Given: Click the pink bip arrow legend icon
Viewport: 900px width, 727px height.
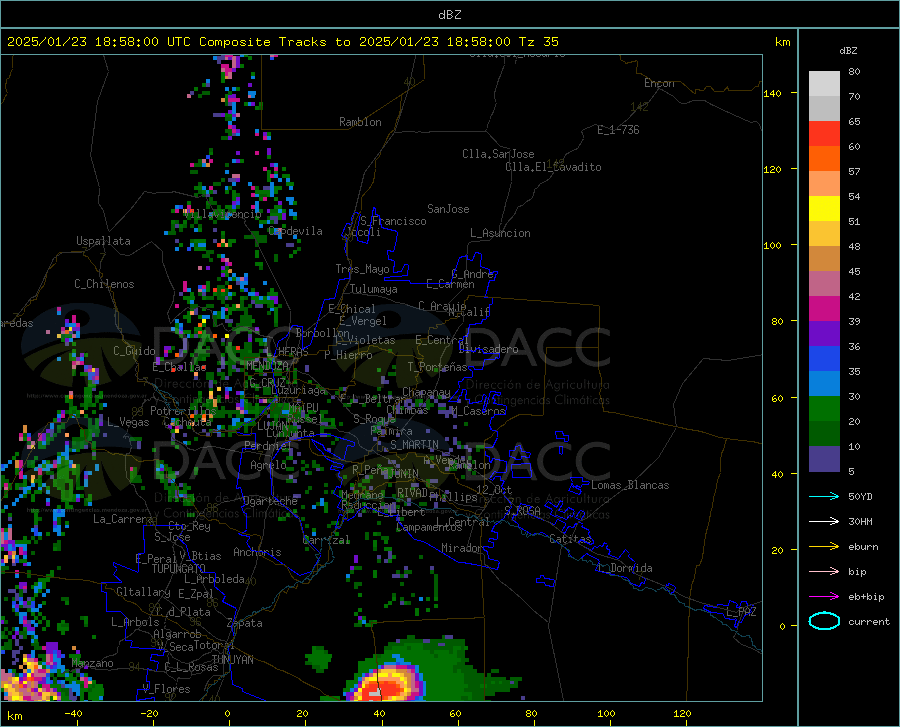Looking at the screenshot, I should [824, 571].
